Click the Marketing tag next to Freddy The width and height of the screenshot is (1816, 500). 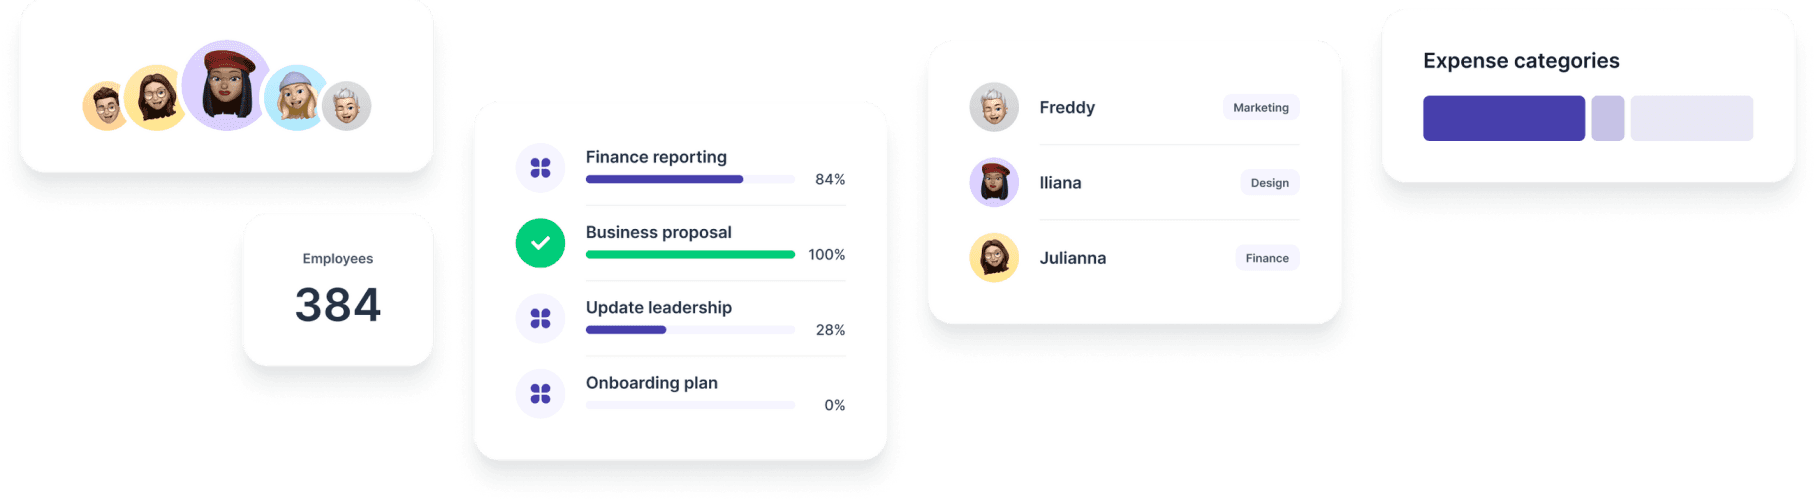click(x=1261, y=108)
